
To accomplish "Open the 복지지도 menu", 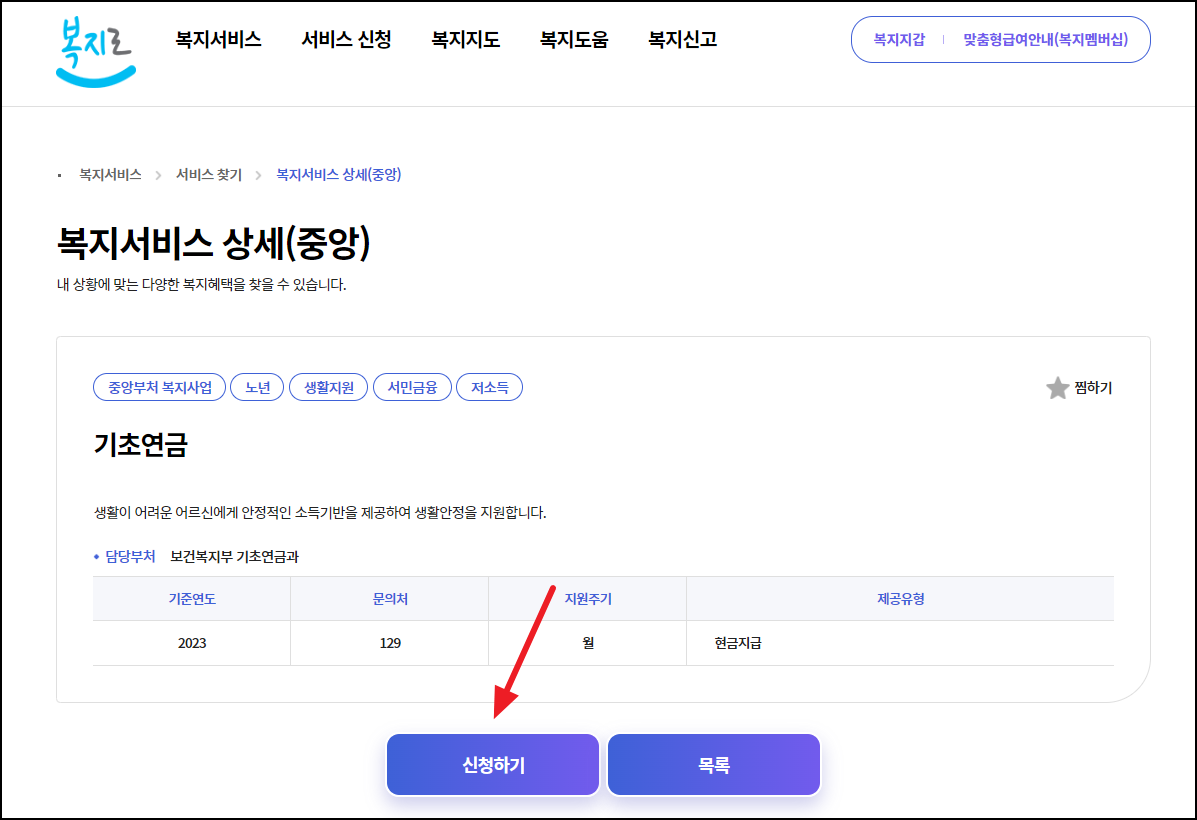I will click(x=464, y=39).
